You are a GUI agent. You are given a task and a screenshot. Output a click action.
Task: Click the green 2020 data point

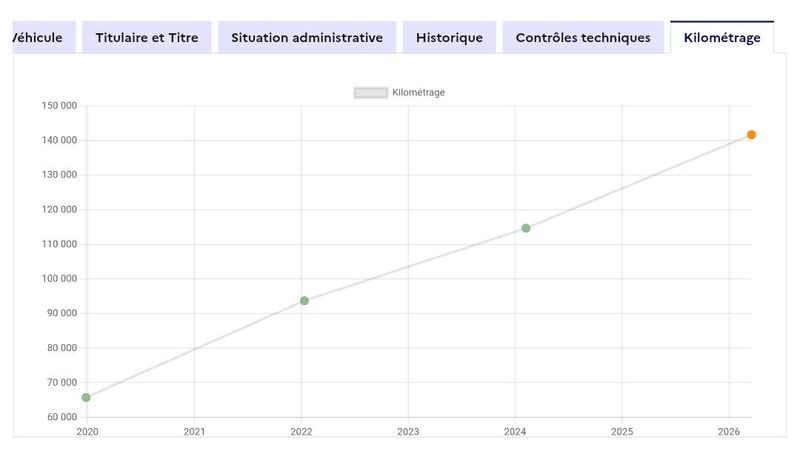pyautogui.click(x=86, y=397)
